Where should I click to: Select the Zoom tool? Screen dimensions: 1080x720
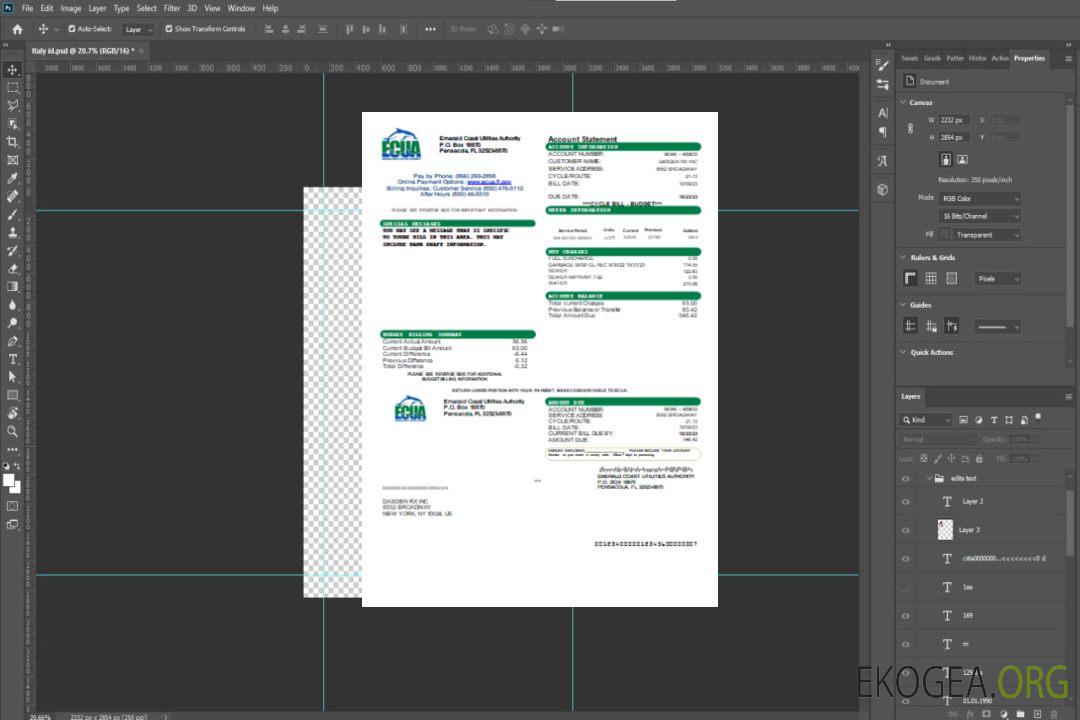point(13,431)
